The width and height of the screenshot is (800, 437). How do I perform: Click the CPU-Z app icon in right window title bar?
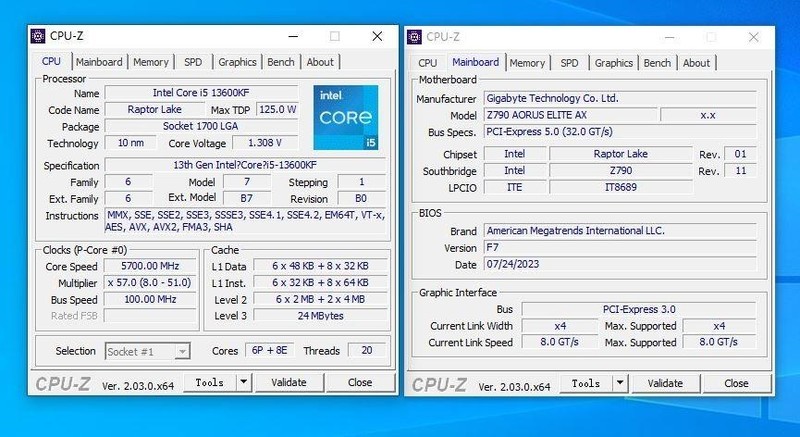coord(414,37)
